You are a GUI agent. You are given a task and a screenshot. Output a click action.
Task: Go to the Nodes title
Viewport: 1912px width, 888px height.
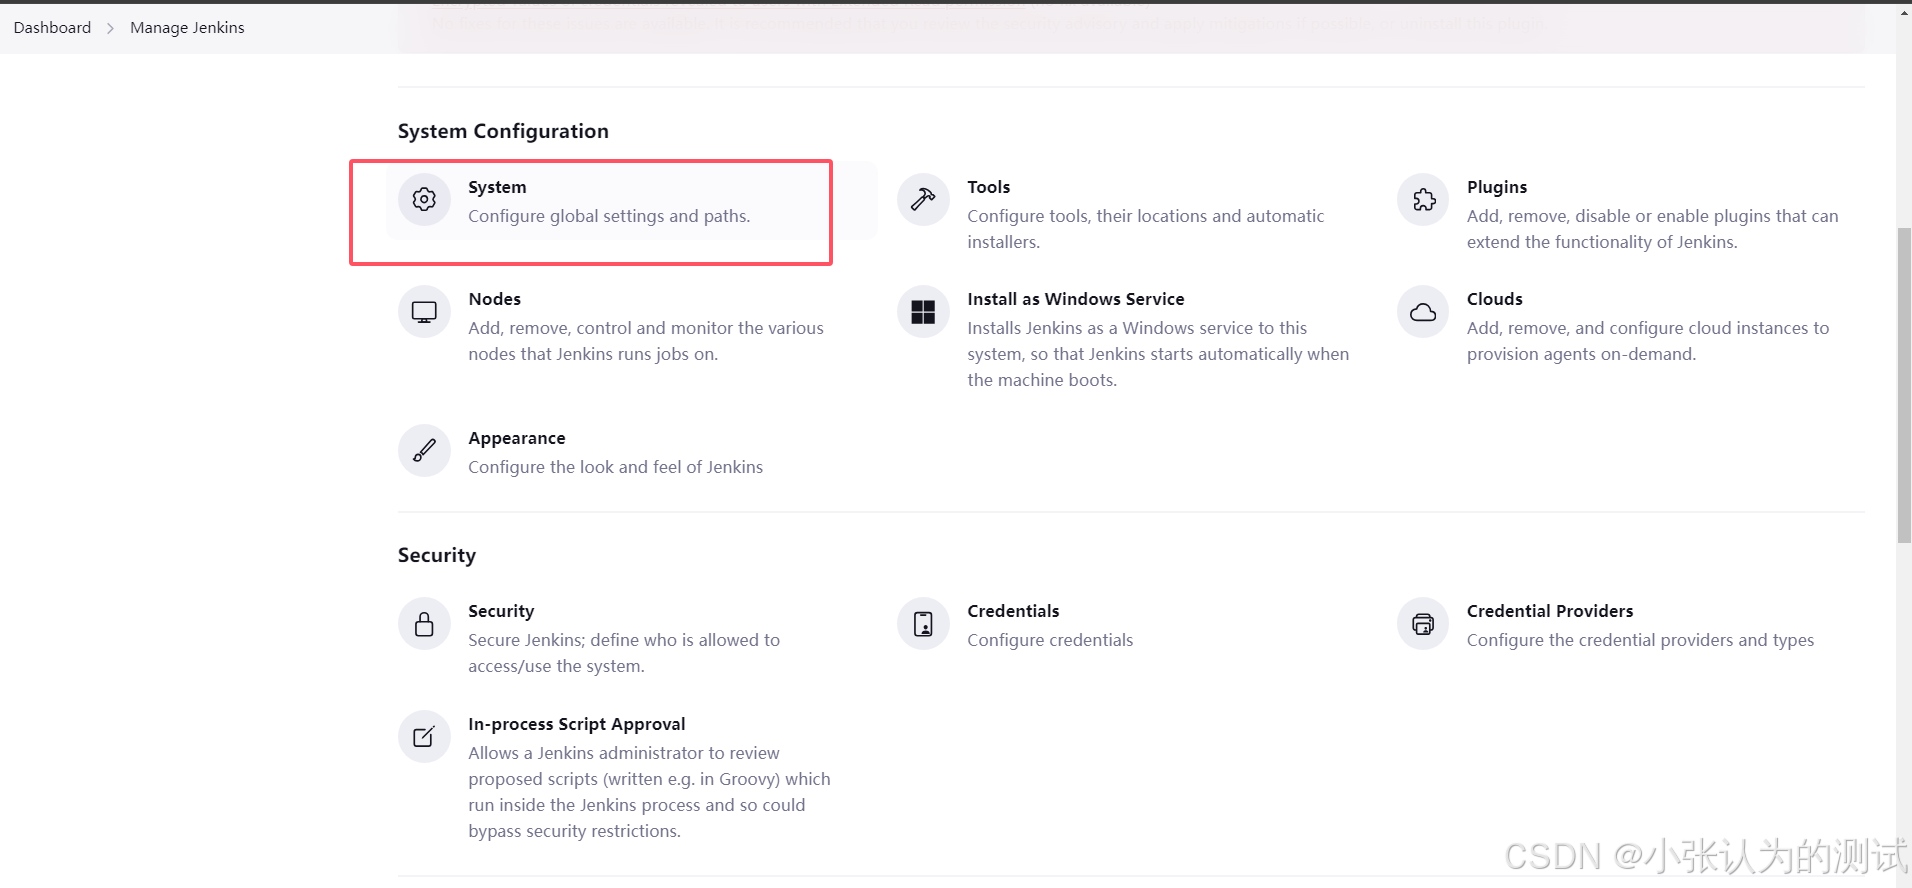[x=495, y=299]
